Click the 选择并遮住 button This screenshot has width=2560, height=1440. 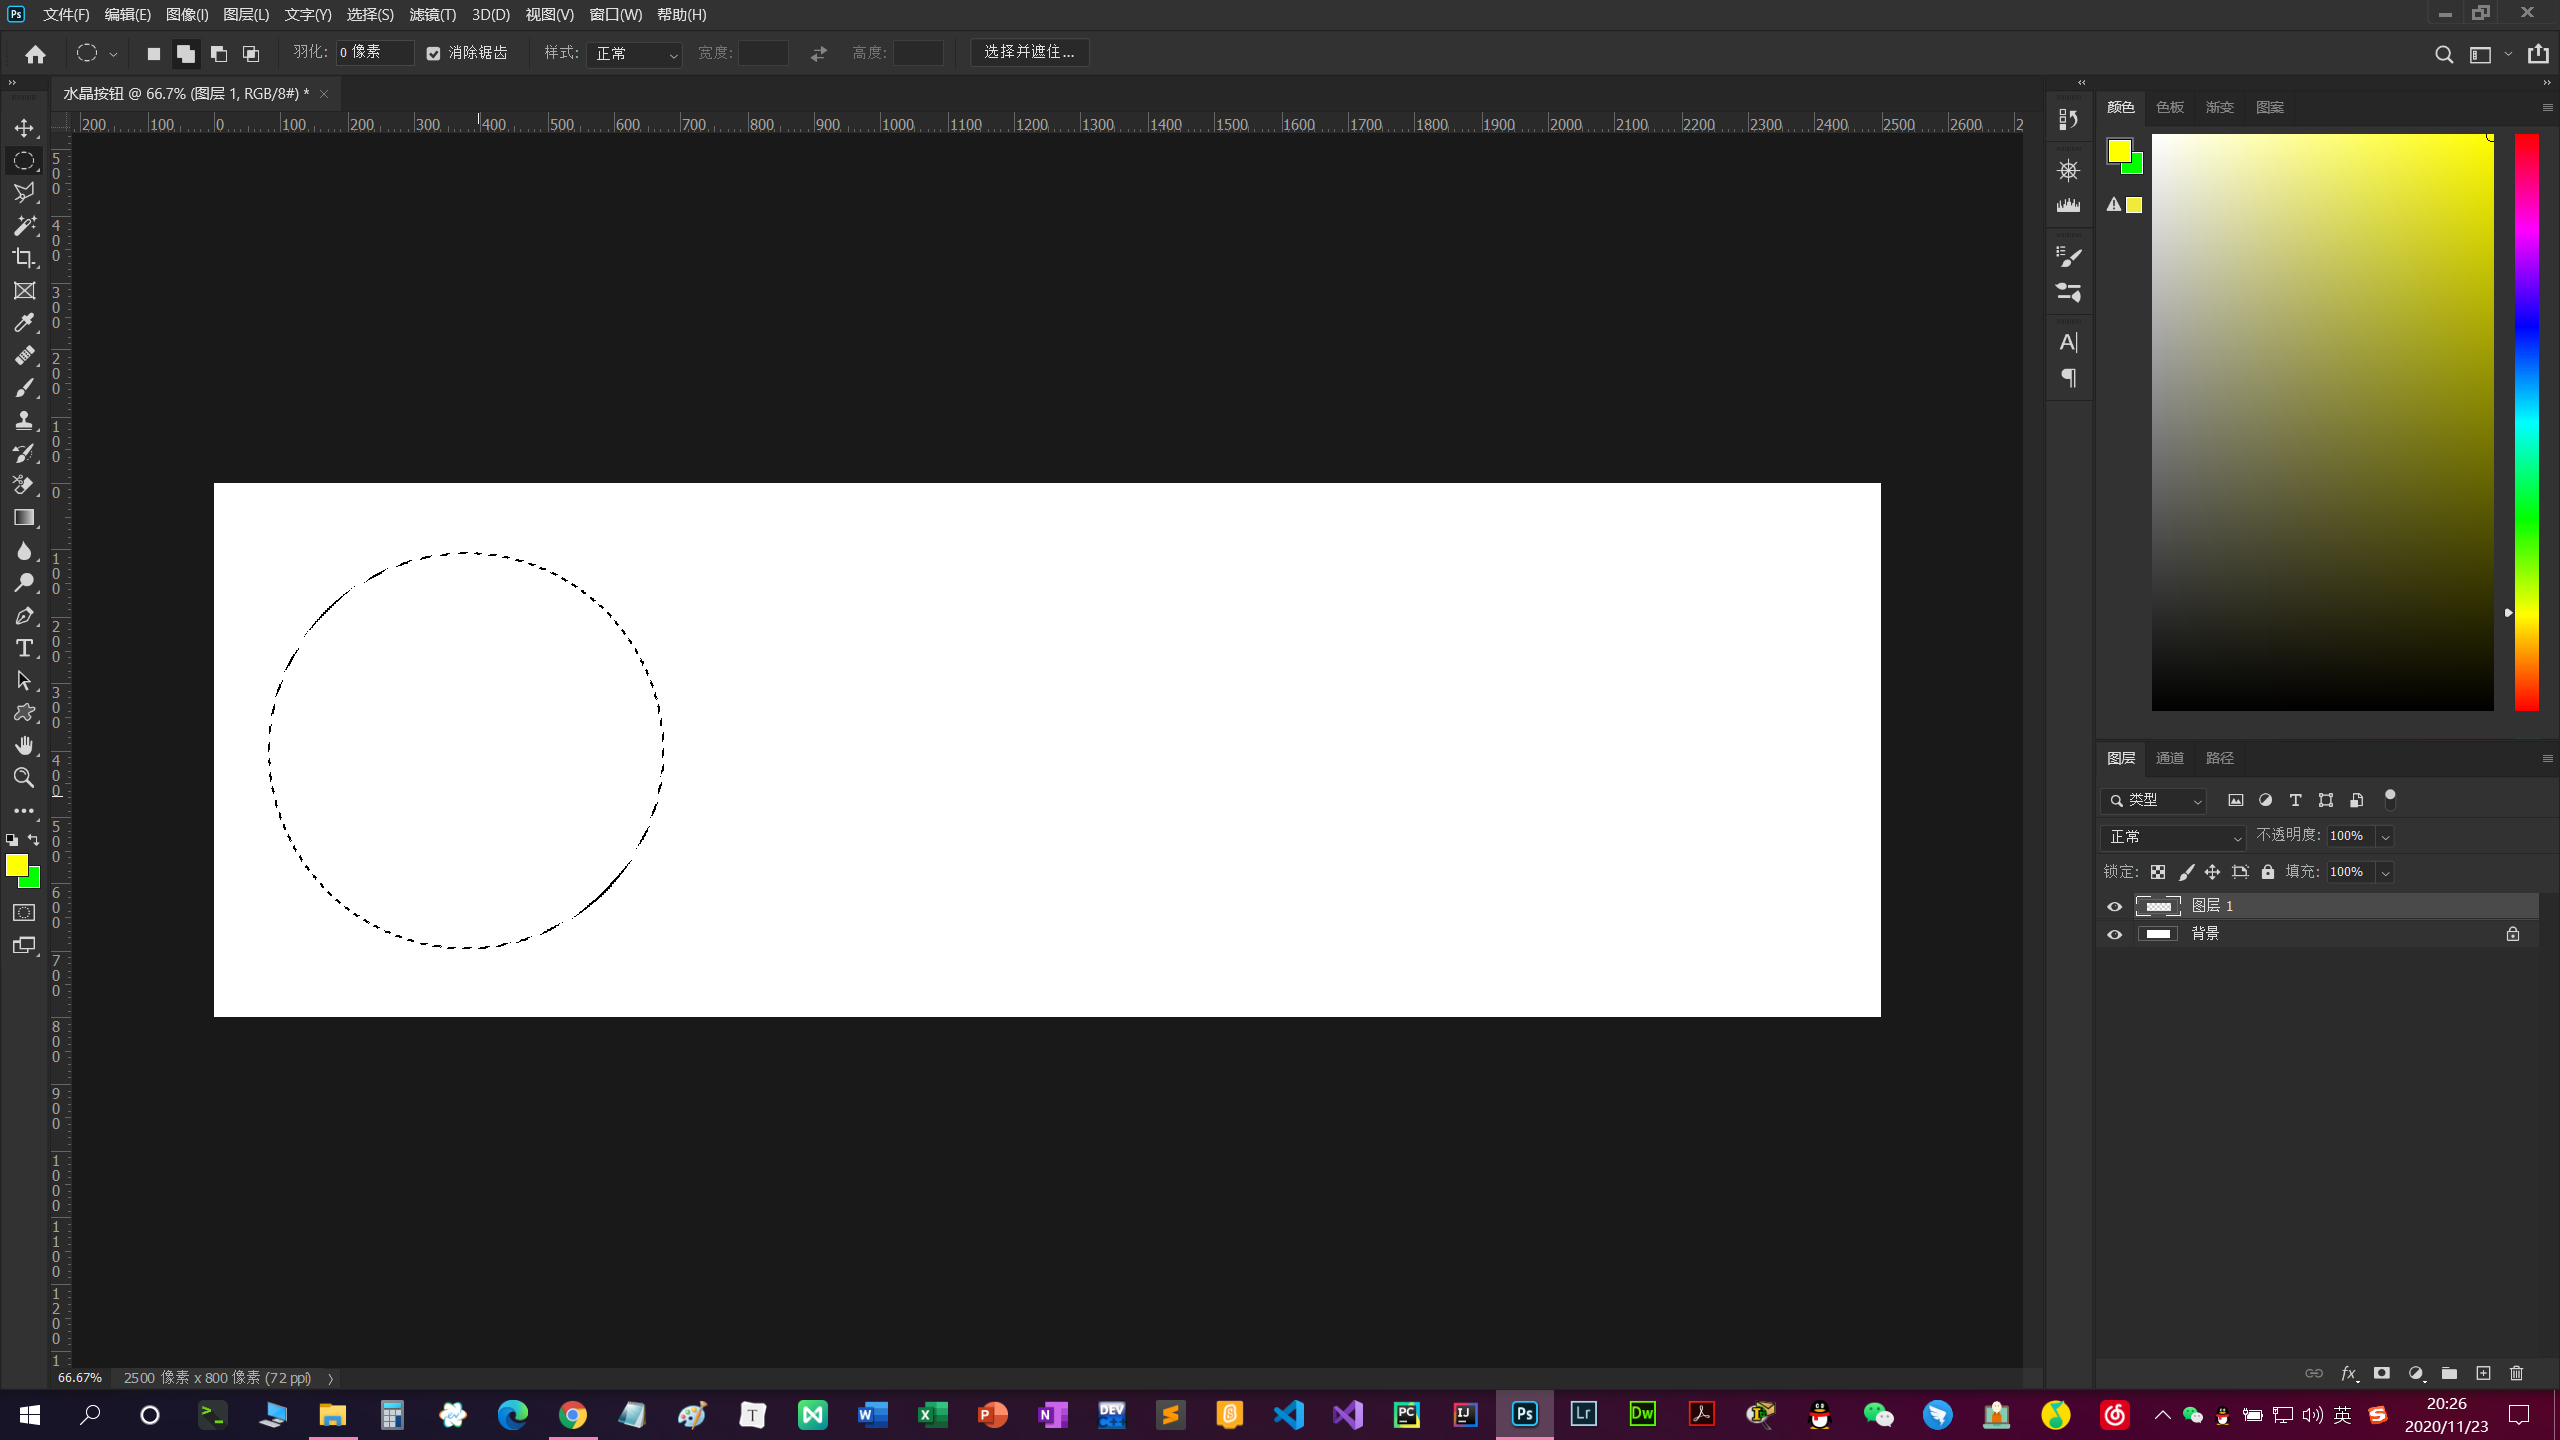[1029, 53]
